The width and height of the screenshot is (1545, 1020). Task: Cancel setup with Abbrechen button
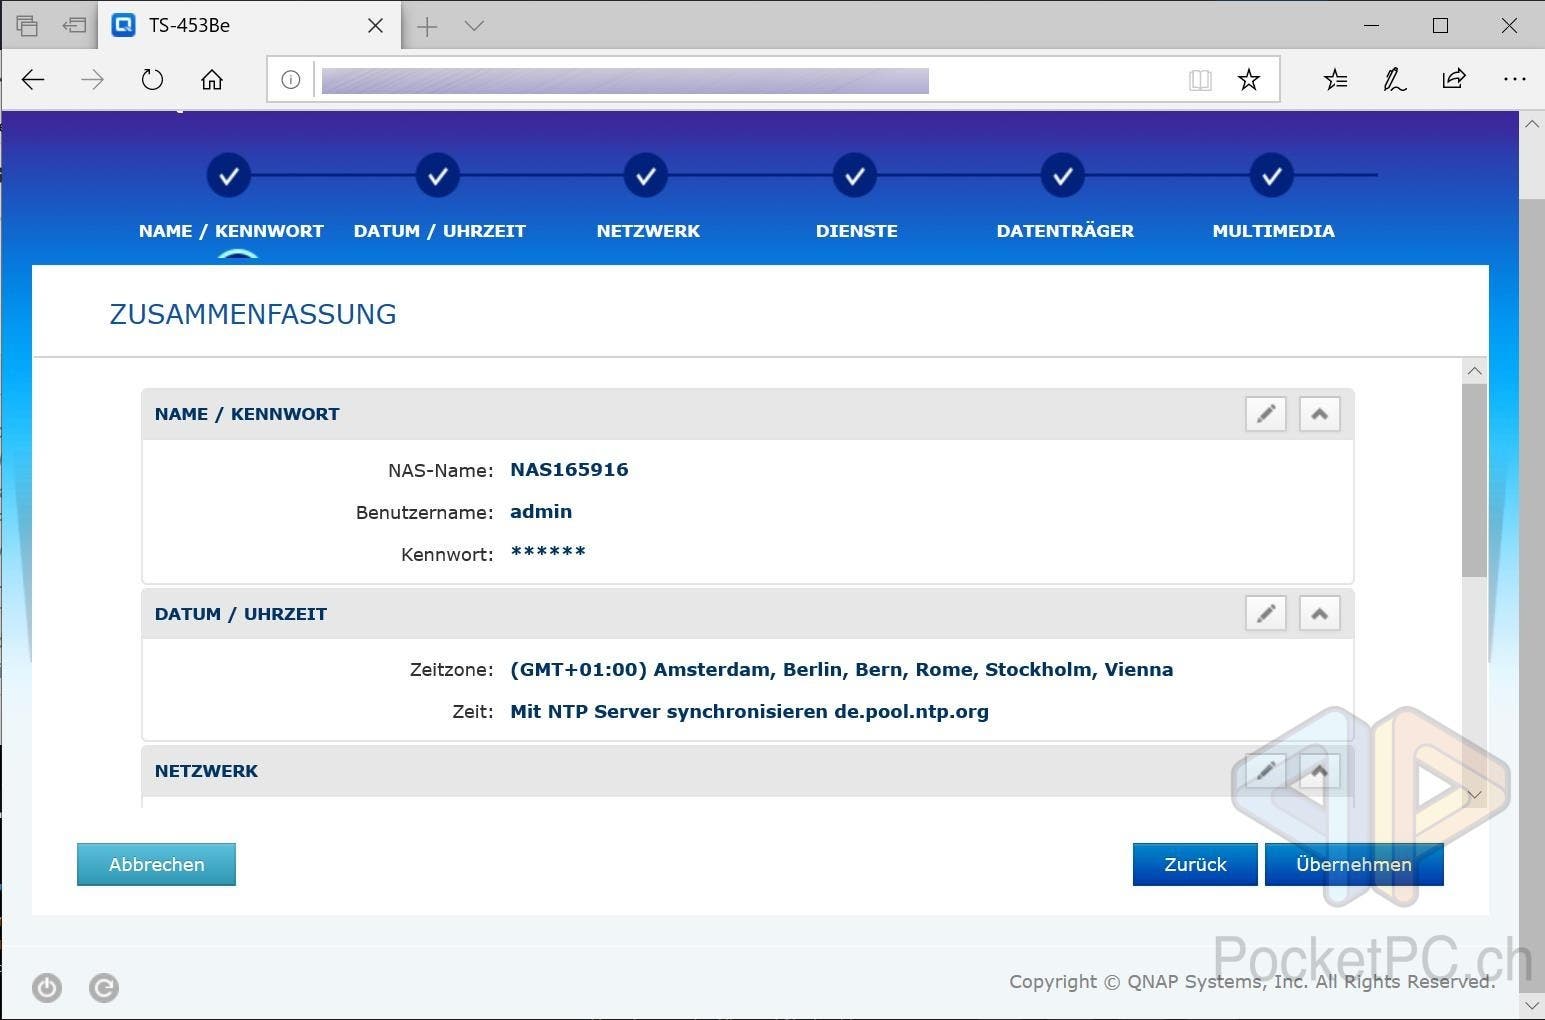tap(156, 864)
